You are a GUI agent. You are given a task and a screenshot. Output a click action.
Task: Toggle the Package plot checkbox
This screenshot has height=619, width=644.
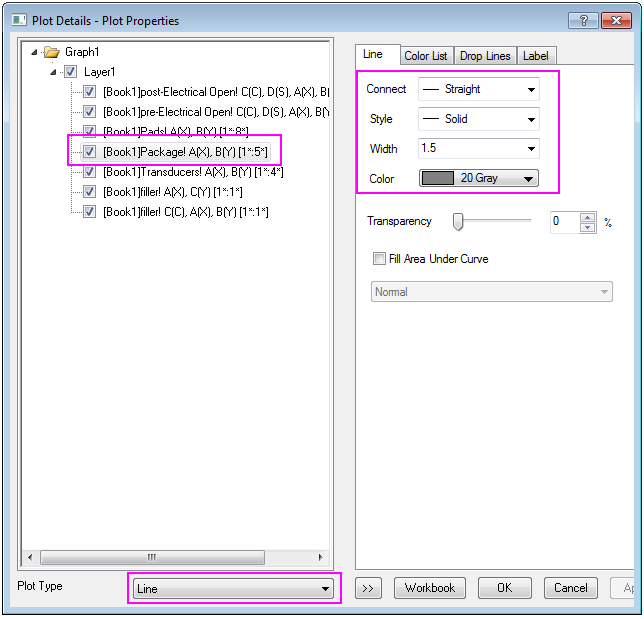tap(90, 152)
